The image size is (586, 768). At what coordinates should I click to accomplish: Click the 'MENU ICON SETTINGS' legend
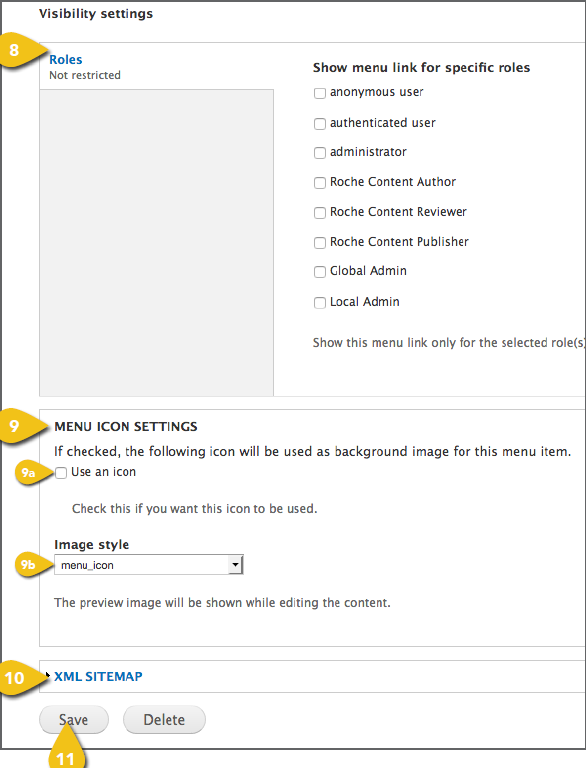pyautogui.click(x=126, y=427)
